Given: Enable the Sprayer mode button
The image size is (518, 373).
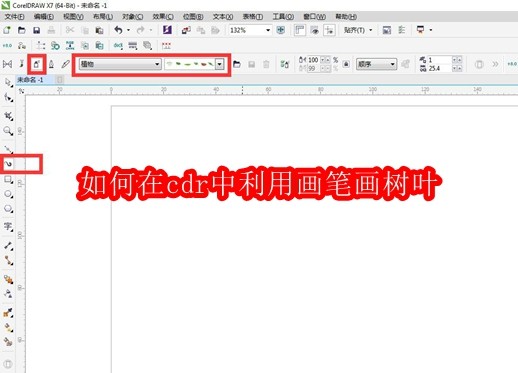Looking at the screenshot, I should coord(36,64).
